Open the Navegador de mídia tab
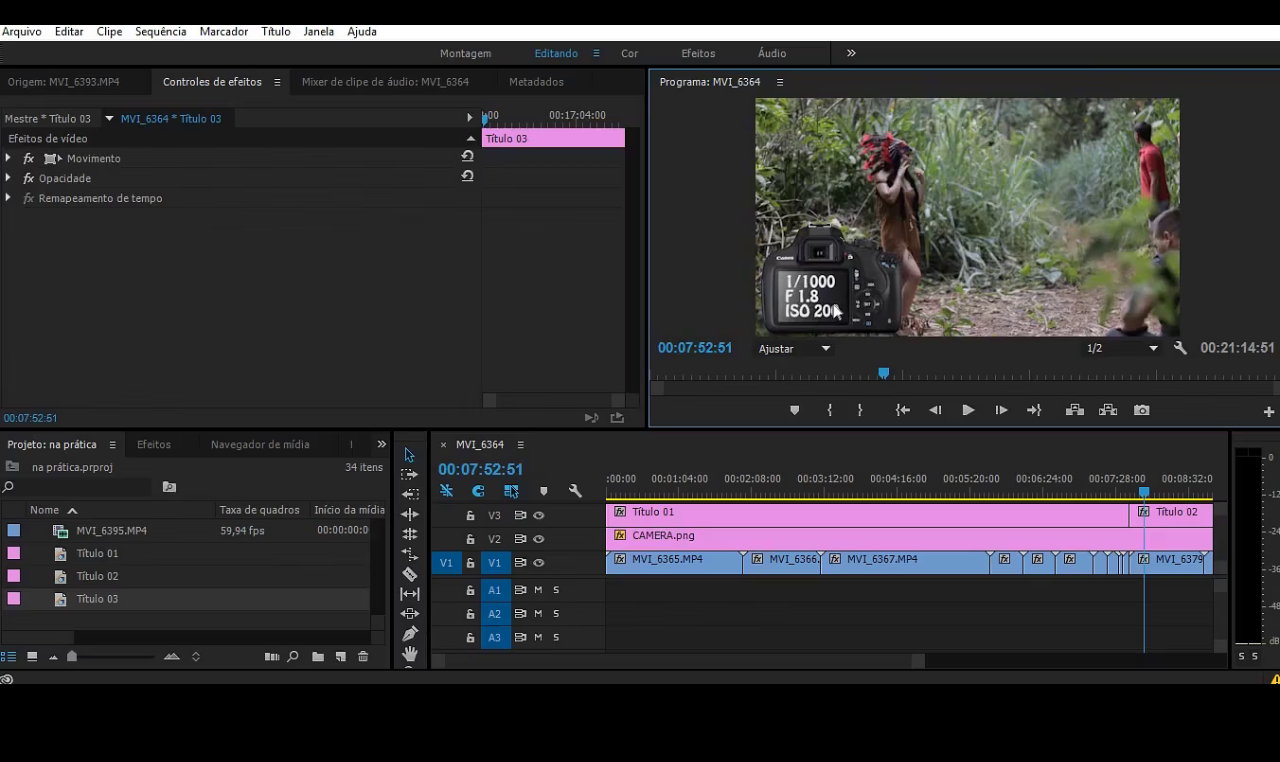This screenshot has width=1280, height=762. (x=260, y=444)
